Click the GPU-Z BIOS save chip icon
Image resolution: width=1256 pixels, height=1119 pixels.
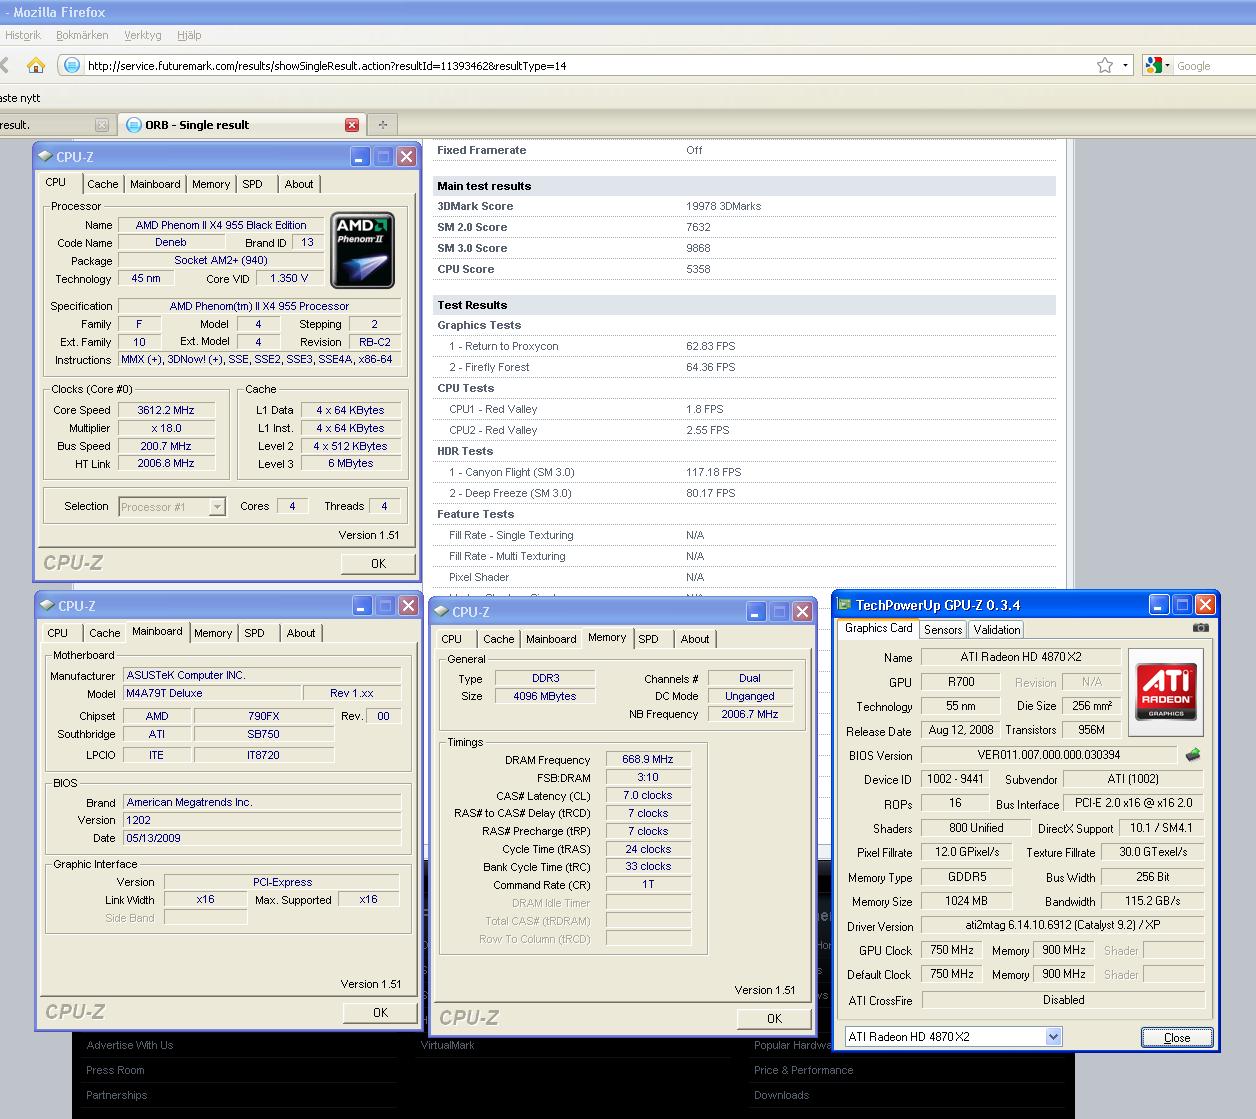click(x=1192, y=755)
